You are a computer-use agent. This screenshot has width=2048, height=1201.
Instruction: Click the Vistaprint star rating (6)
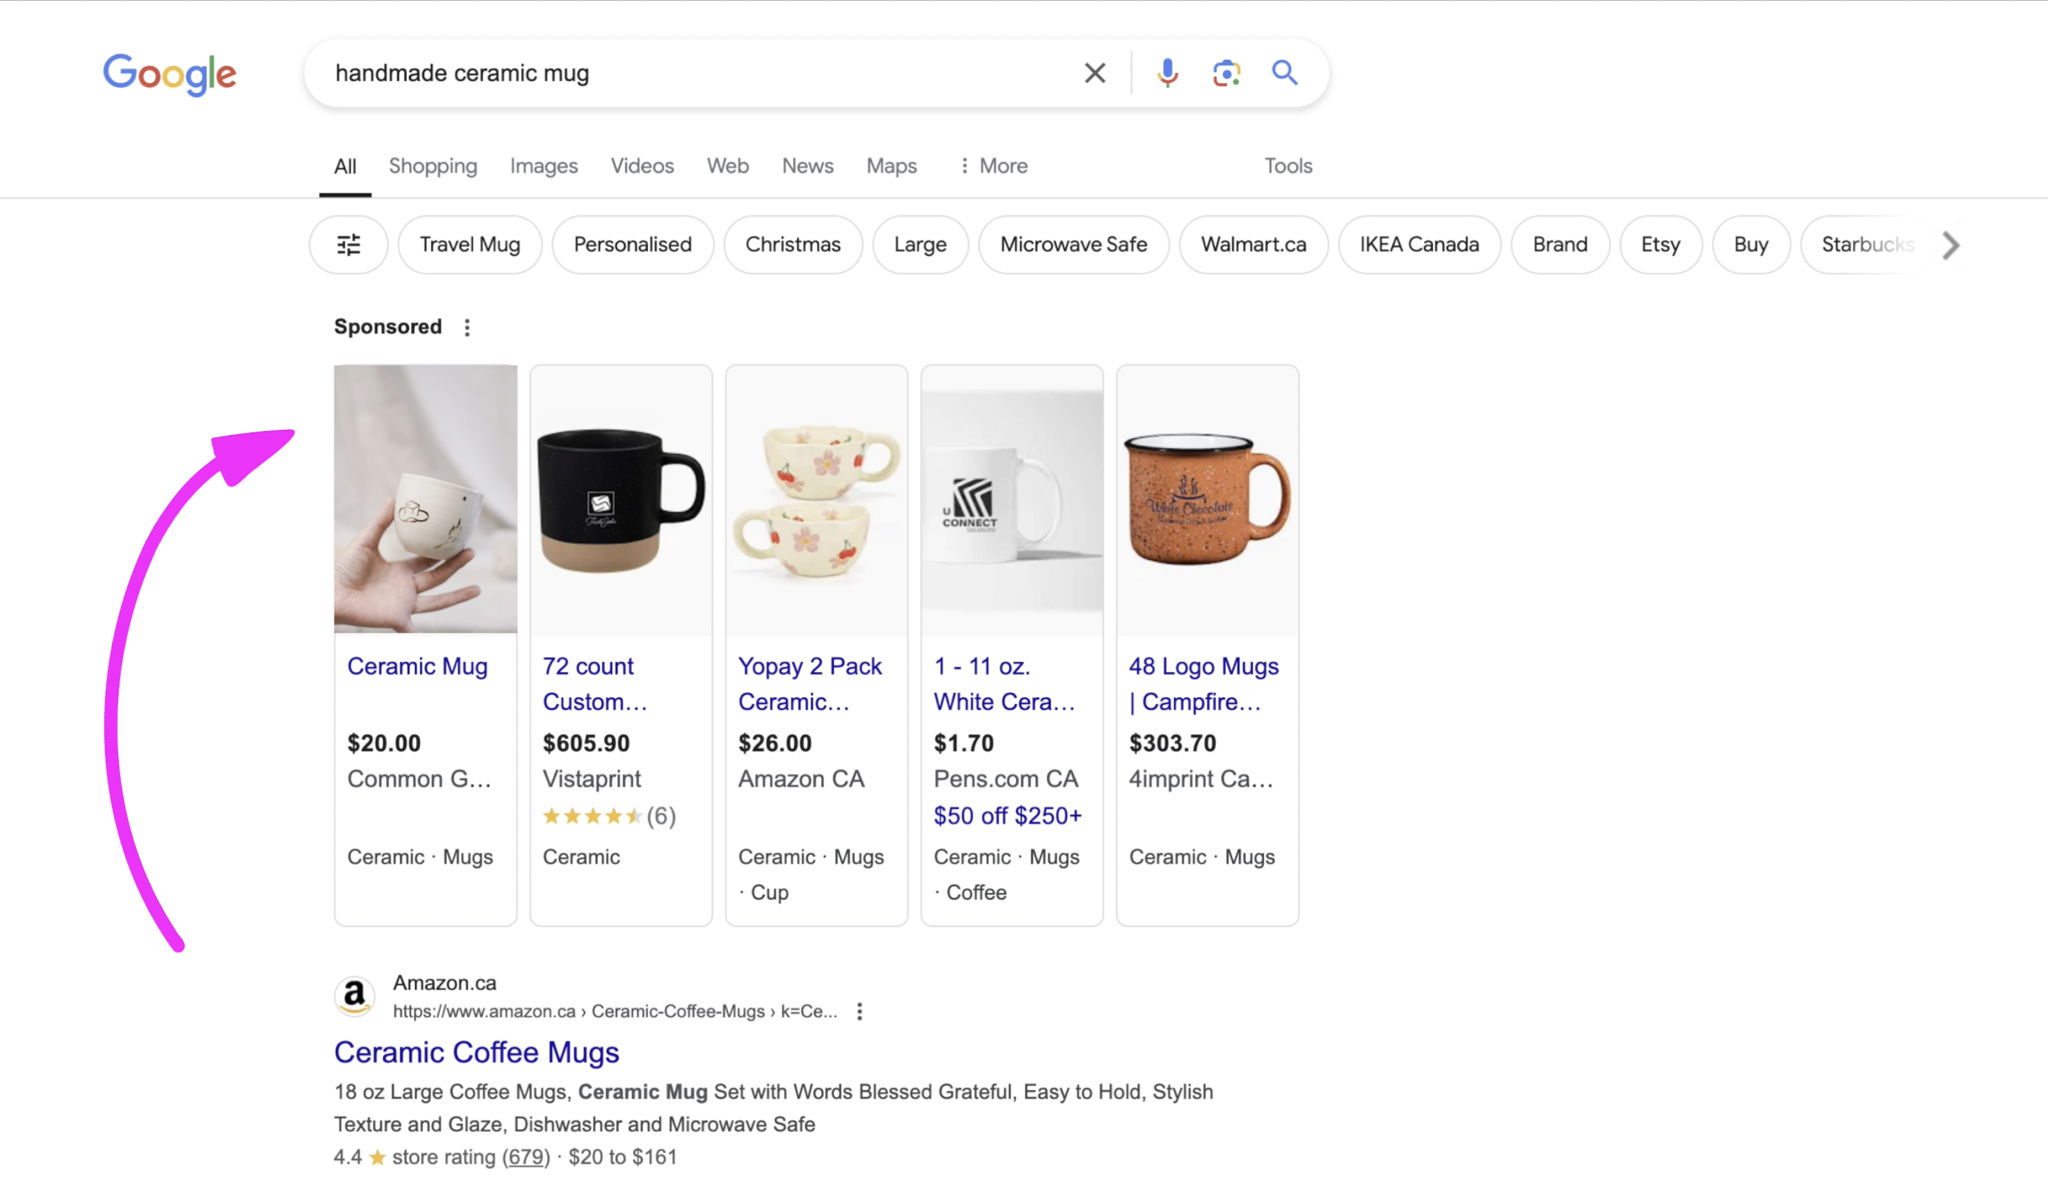click(x=609, y=816)
